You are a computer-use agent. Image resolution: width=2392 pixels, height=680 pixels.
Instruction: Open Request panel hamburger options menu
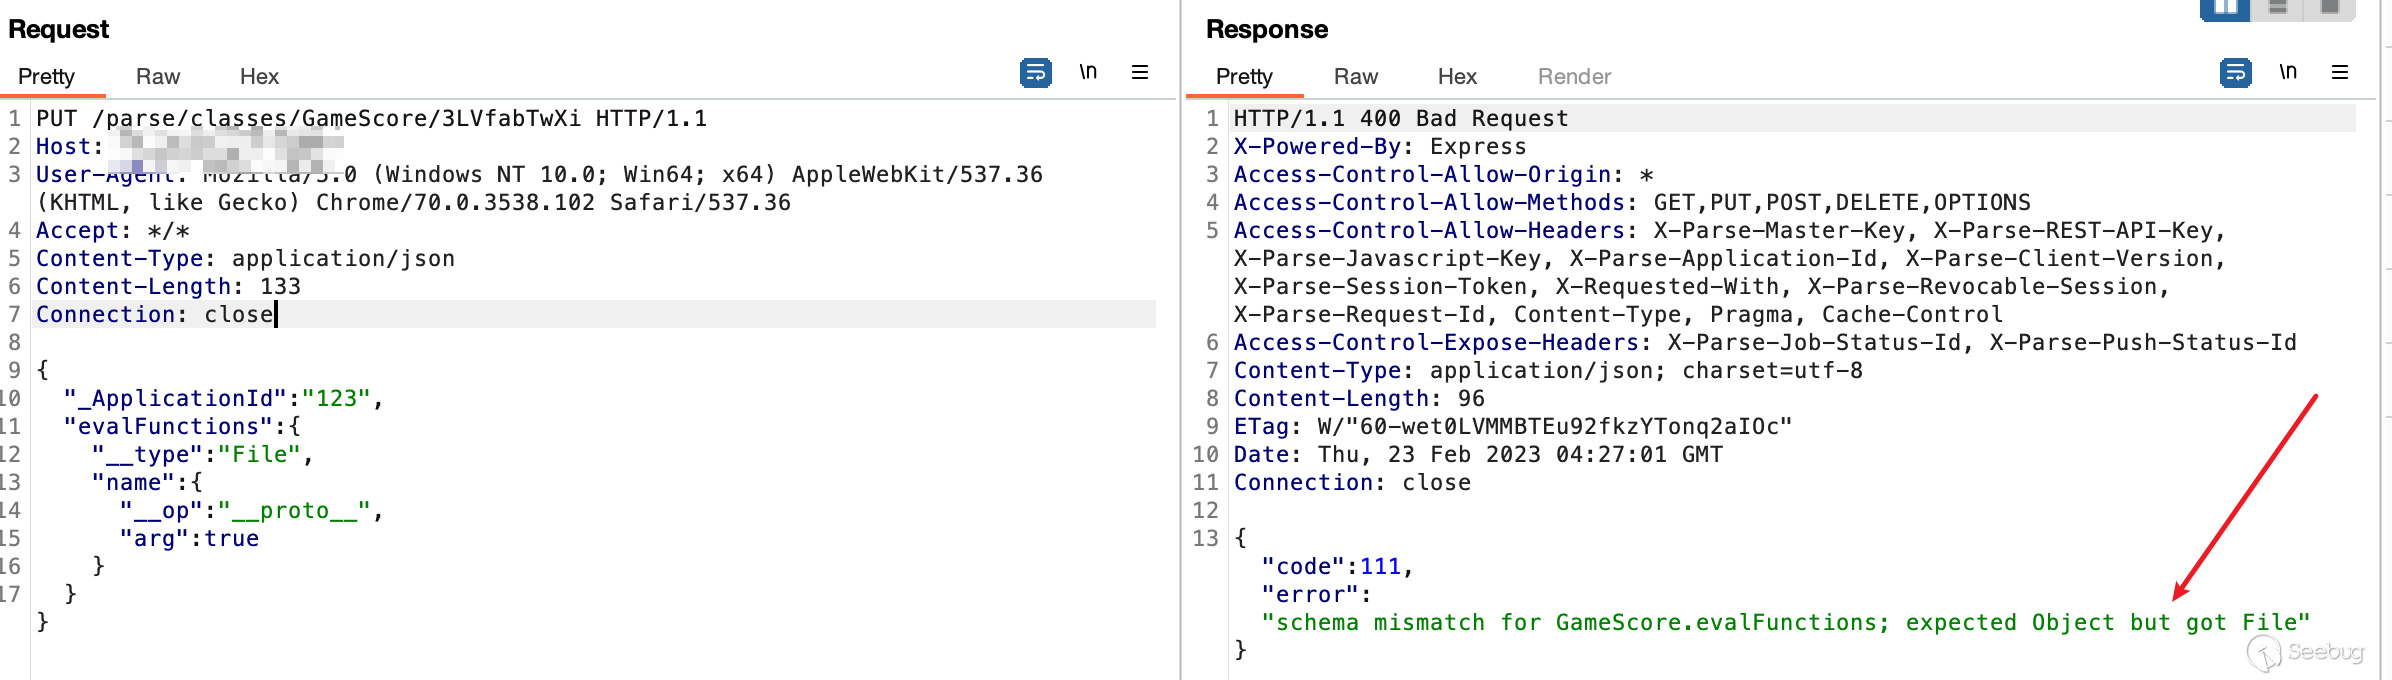pyautogui.click(x=1140, y=73)
